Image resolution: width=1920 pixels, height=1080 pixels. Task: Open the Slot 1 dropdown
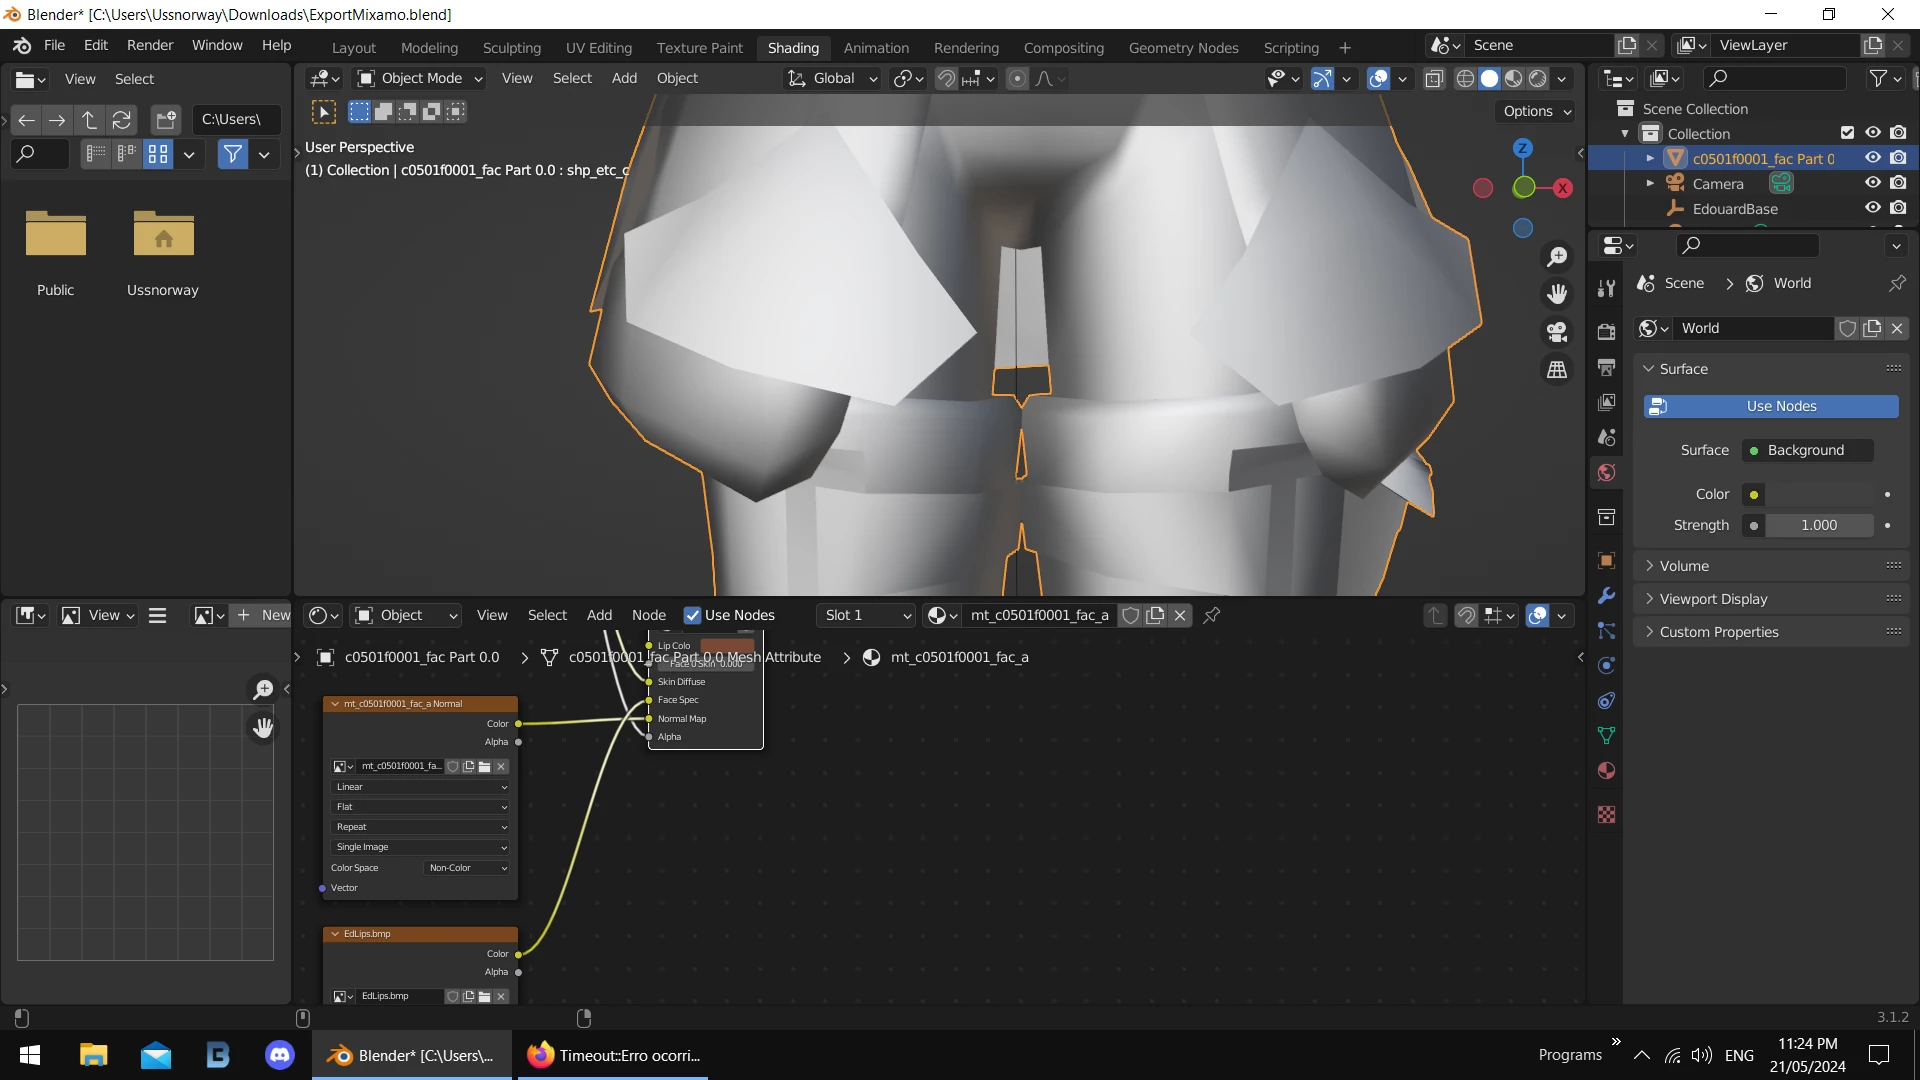pos(867,615)
